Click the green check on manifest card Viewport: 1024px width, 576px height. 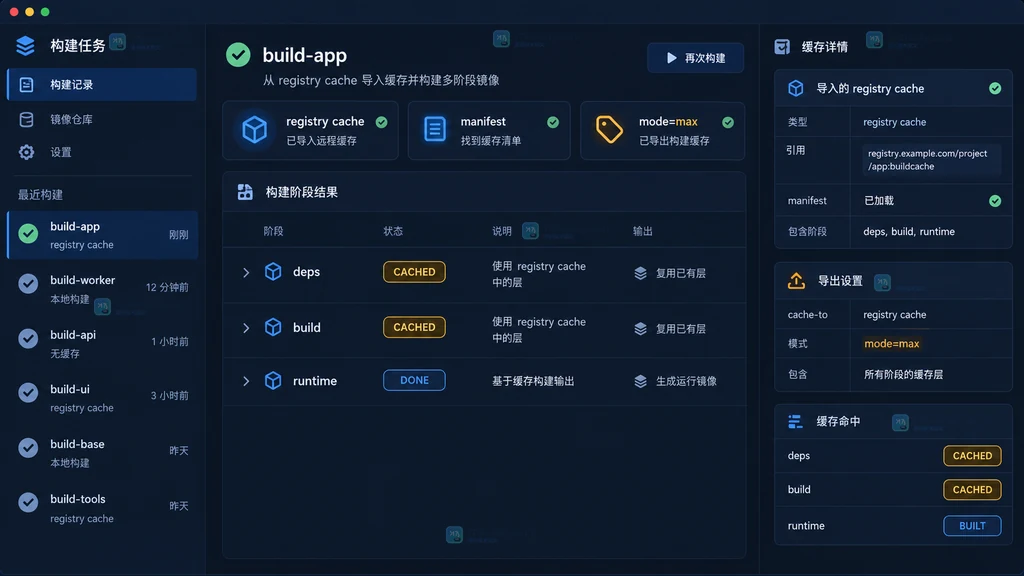[x=553, y=122]
